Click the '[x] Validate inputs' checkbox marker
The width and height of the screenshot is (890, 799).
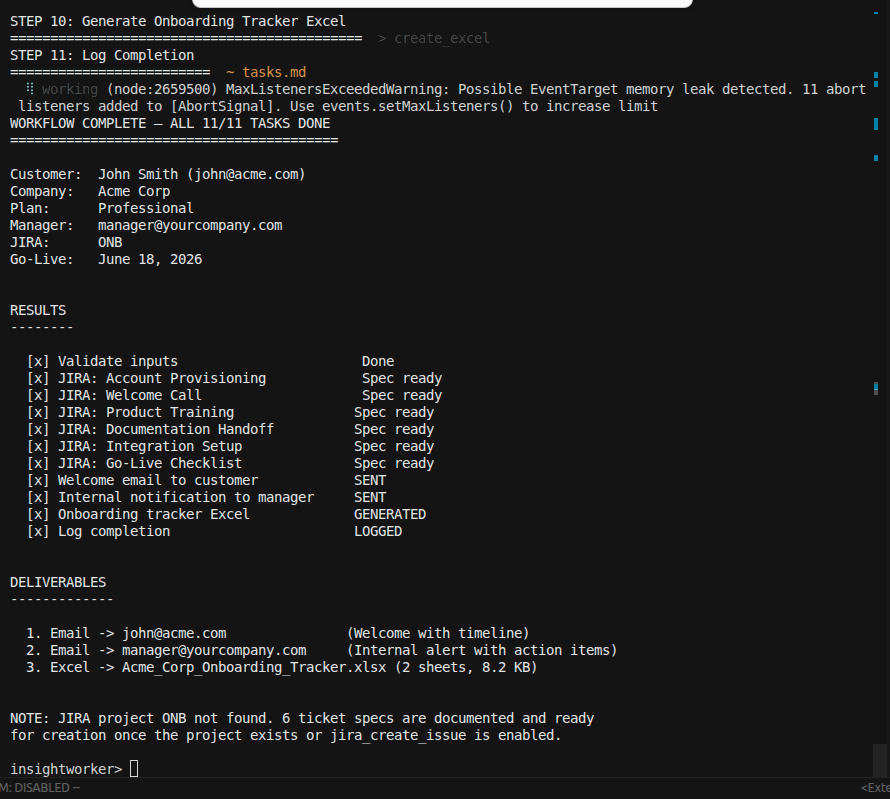point(38,361)
